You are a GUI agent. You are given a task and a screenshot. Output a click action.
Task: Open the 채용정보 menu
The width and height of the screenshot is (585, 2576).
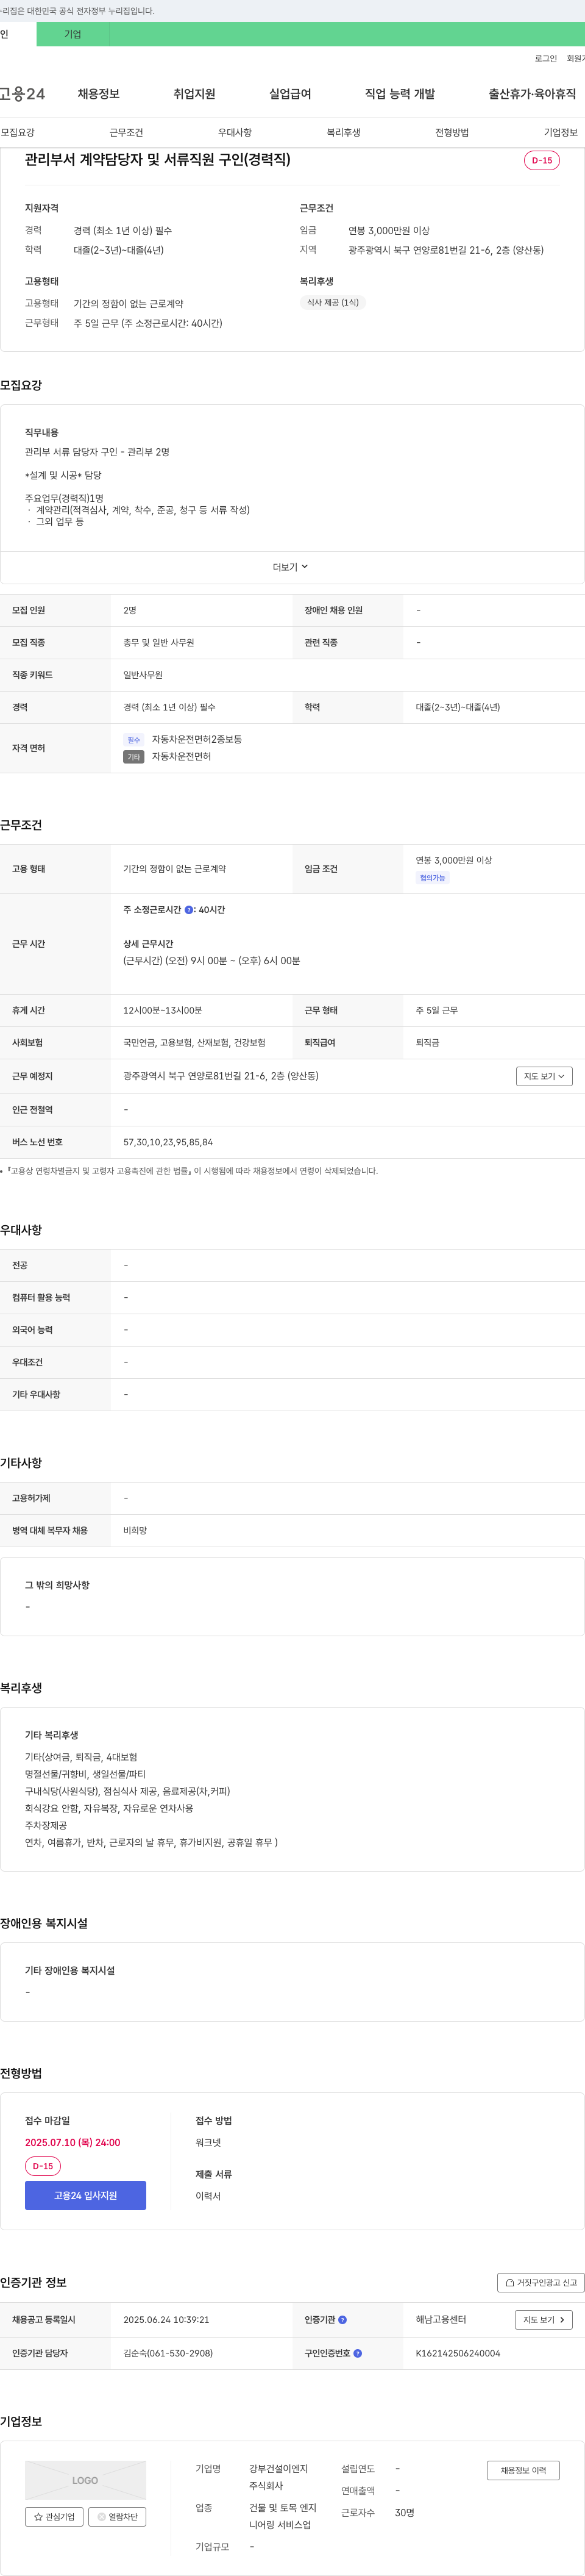point(99,94)
